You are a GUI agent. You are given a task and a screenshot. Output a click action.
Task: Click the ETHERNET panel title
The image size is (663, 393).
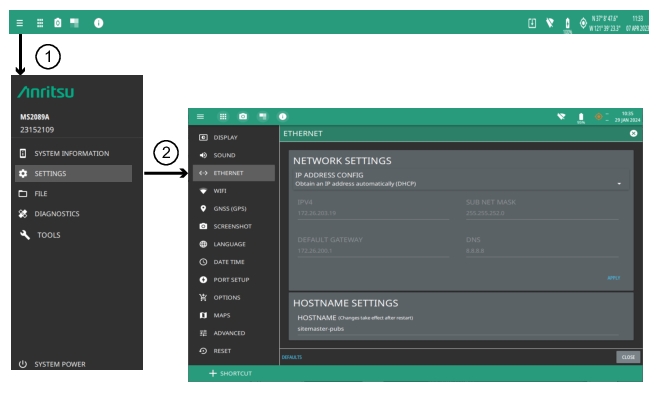point(303,133)
